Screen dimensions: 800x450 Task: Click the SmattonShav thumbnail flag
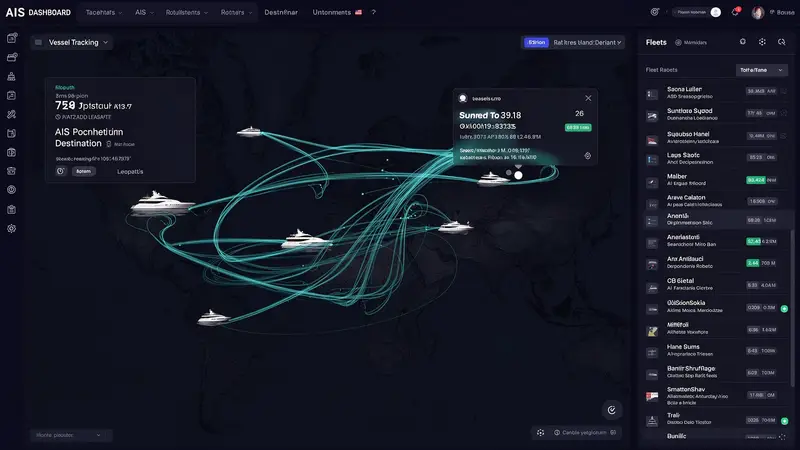click(652, 396)
